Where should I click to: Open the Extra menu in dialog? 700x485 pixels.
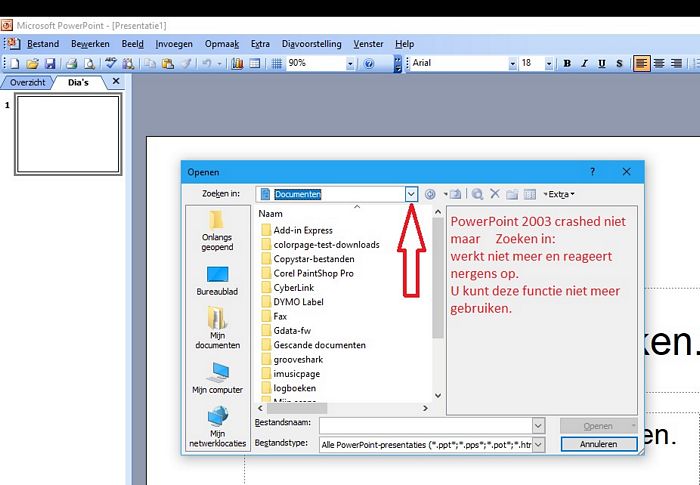pyautogui.click(x=559, y=194)
